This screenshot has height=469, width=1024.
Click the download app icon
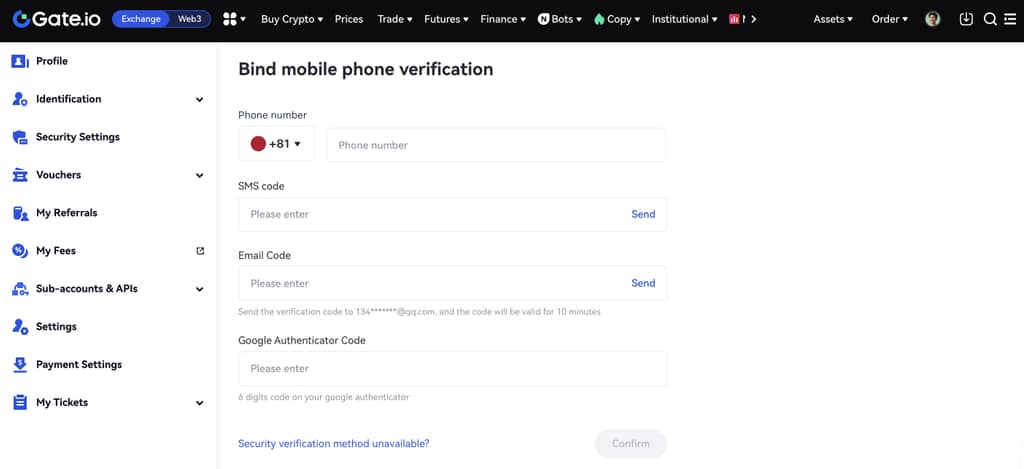[x=966, y=19]
